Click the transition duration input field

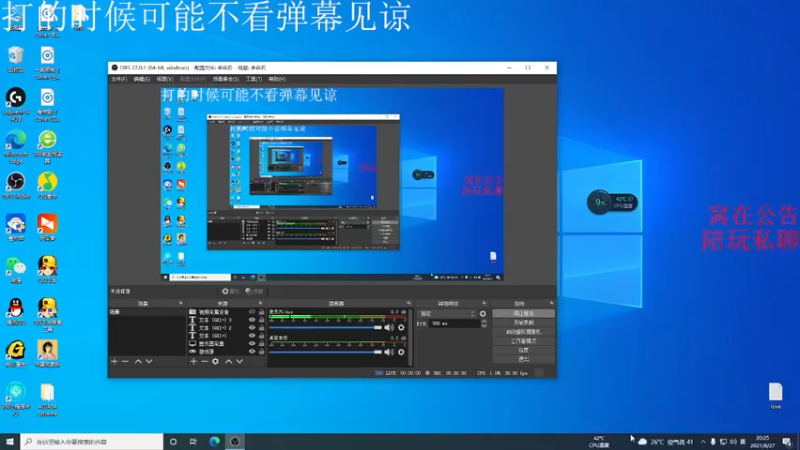point(454,323)
